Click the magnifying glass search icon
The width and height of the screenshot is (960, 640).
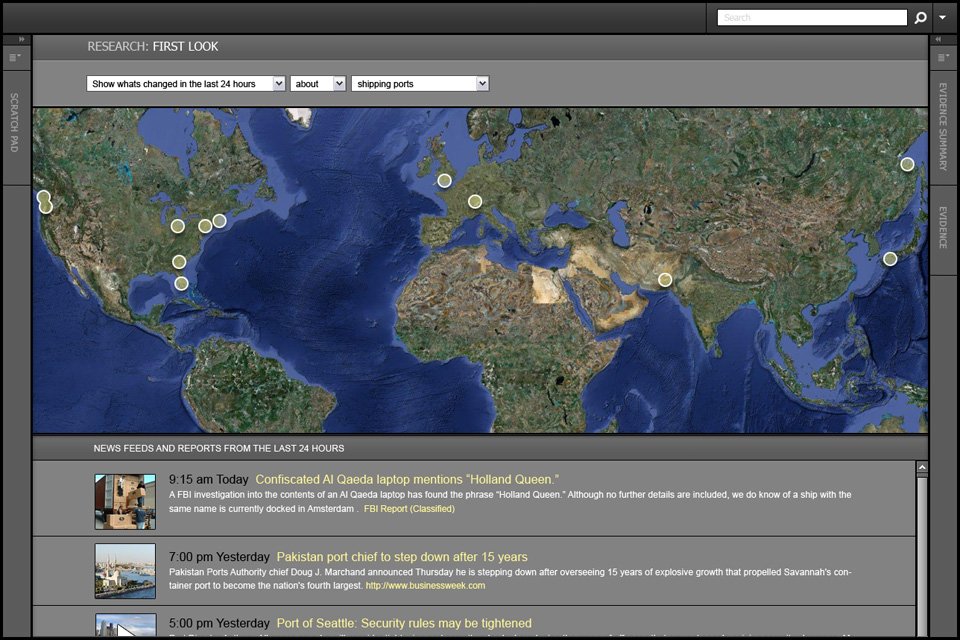coord(921,18)
